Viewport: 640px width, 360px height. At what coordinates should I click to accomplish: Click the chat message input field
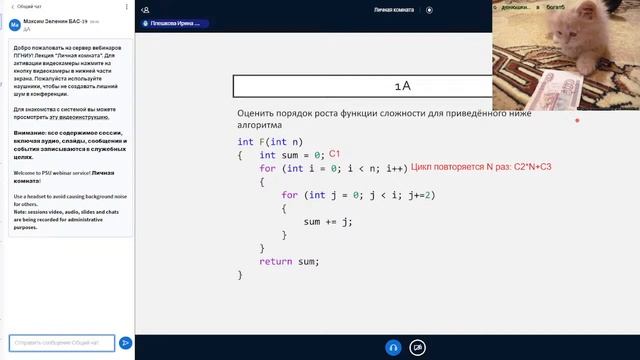62,343
